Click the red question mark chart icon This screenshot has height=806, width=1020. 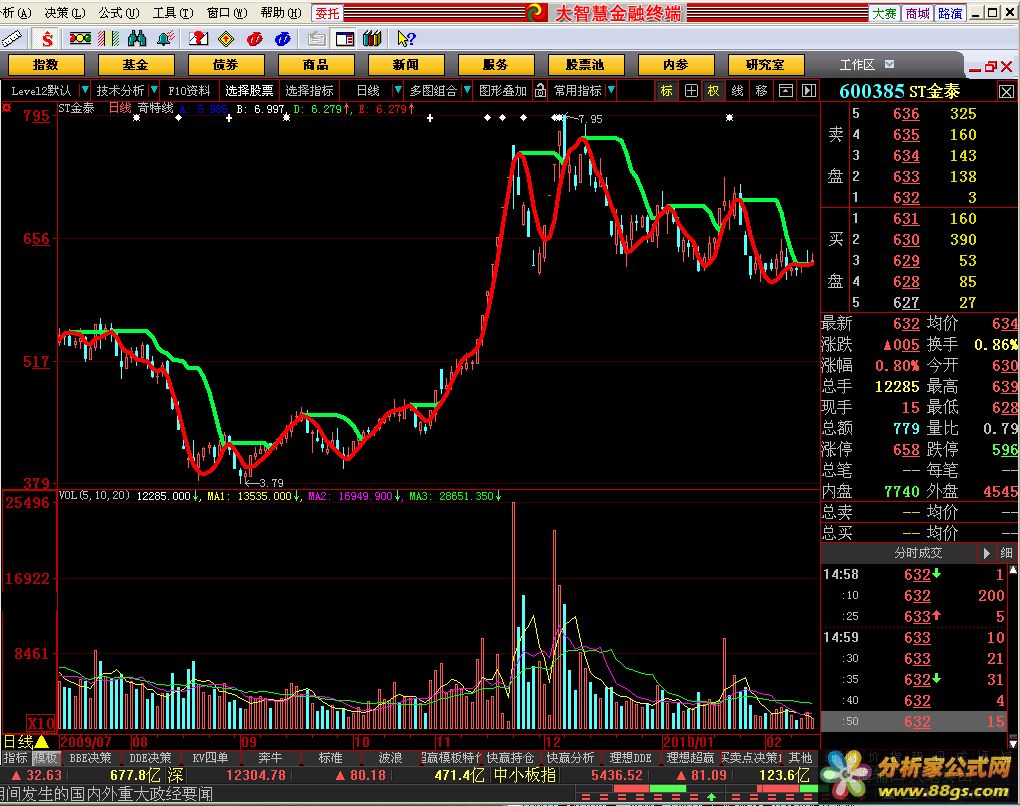click(x=198, y=39)
